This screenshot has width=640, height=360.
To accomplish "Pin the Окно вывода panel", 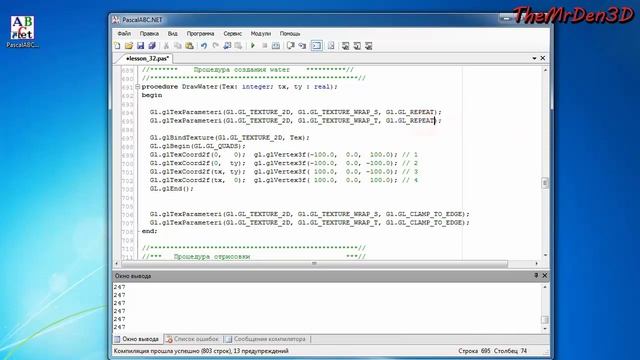I will pos(536,276).
